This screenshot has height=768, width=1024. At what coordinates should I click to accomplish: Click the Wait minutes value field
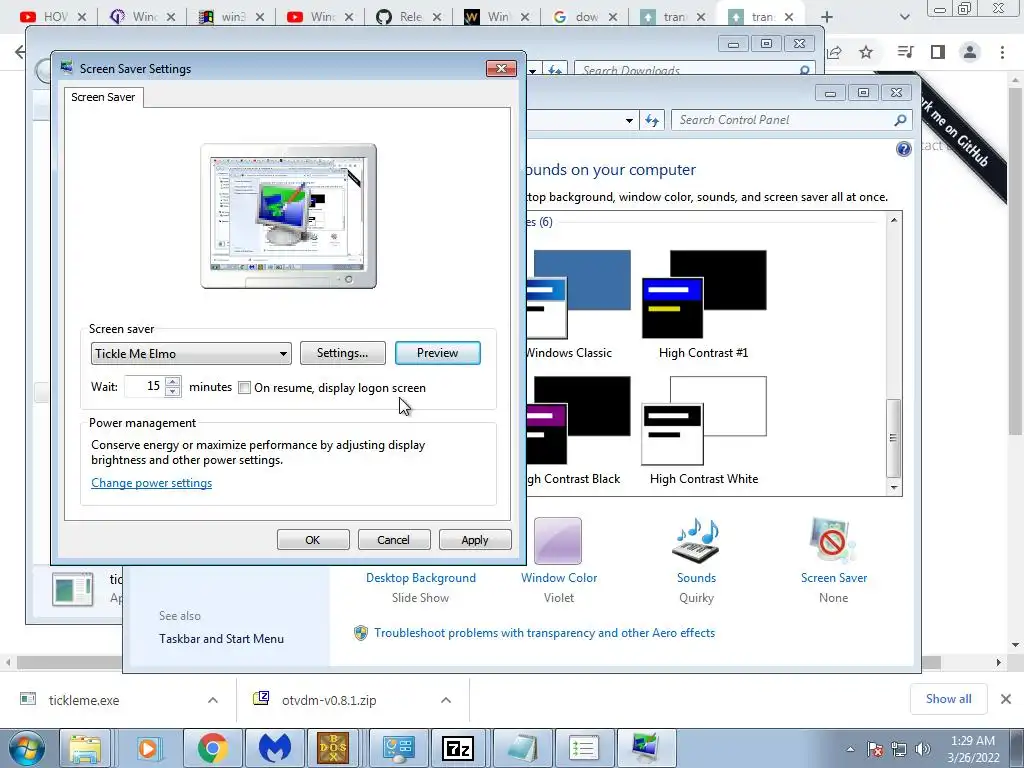pos(145,387)
